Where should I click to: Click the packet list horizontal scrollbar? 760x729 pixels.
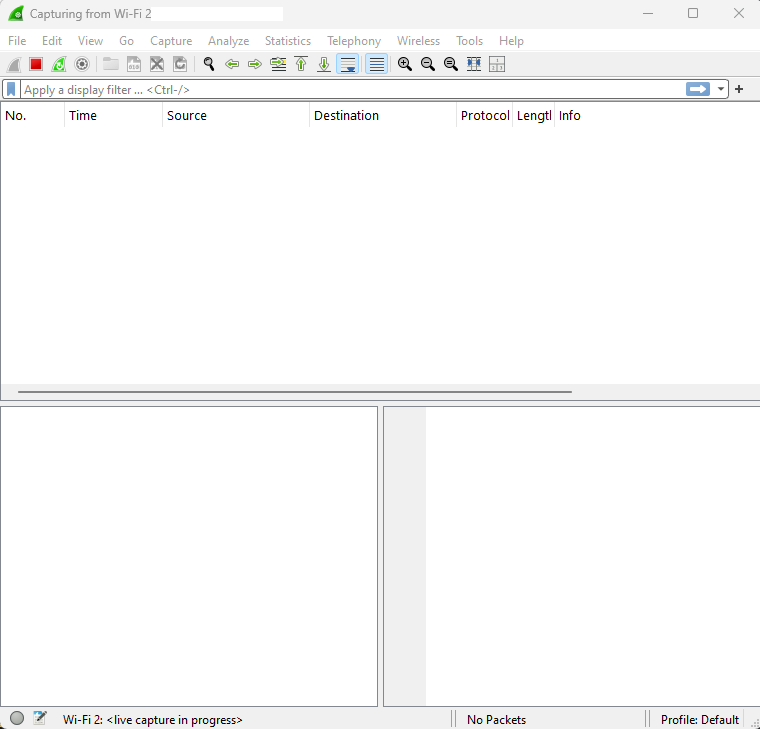[x=295, y=392]
